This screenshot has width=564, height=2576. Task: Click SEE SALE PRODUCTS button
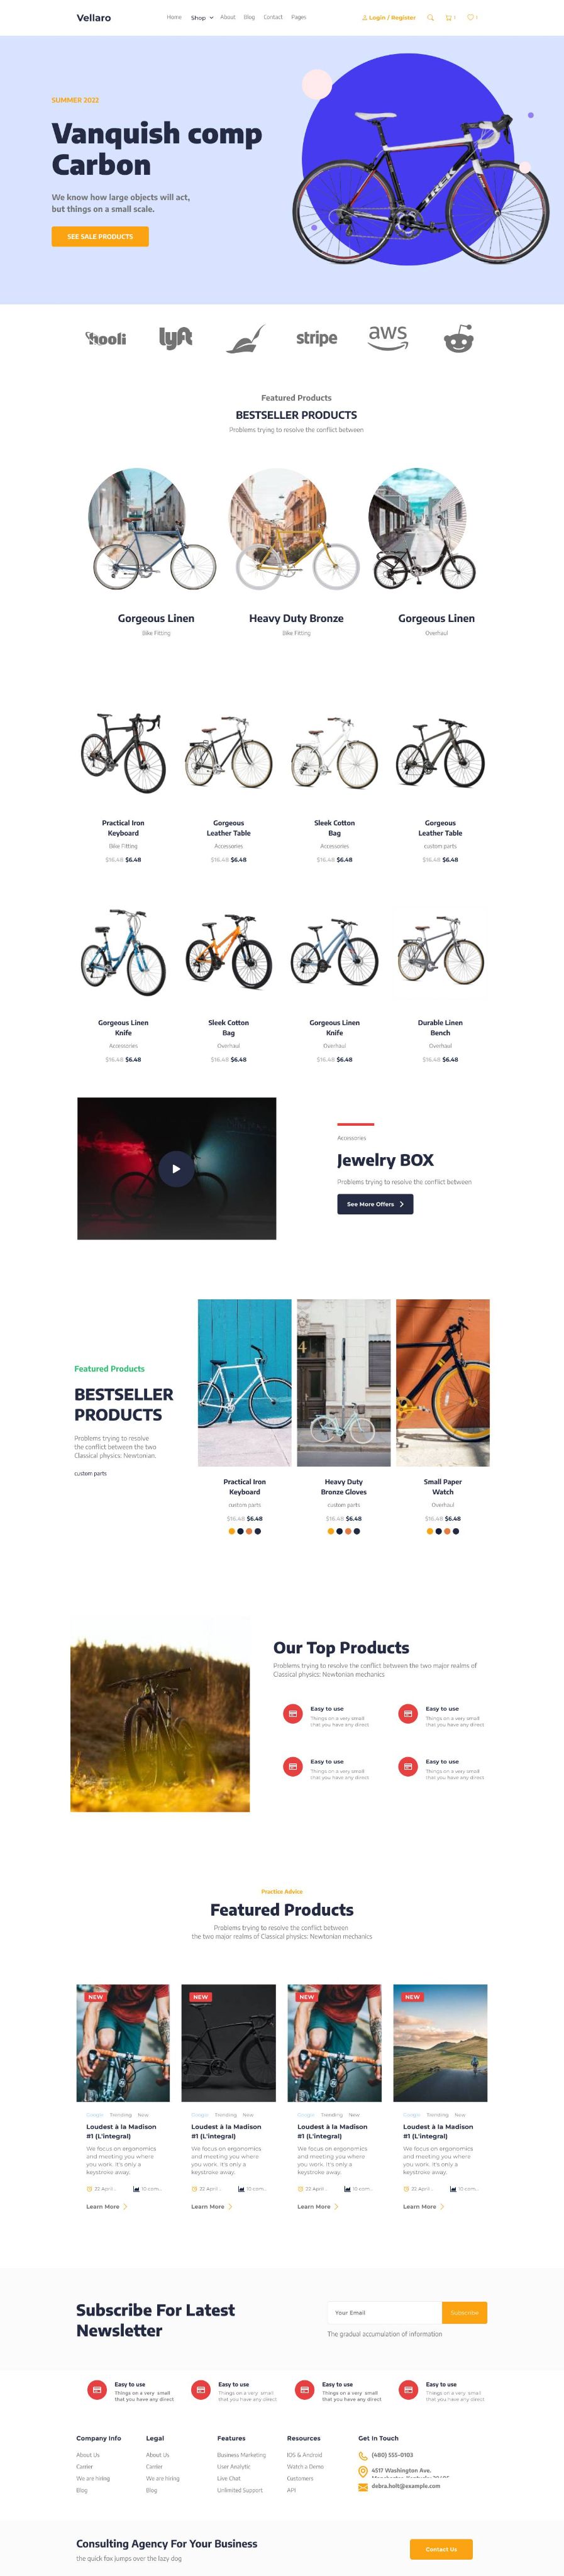click(x=100, y=236)
